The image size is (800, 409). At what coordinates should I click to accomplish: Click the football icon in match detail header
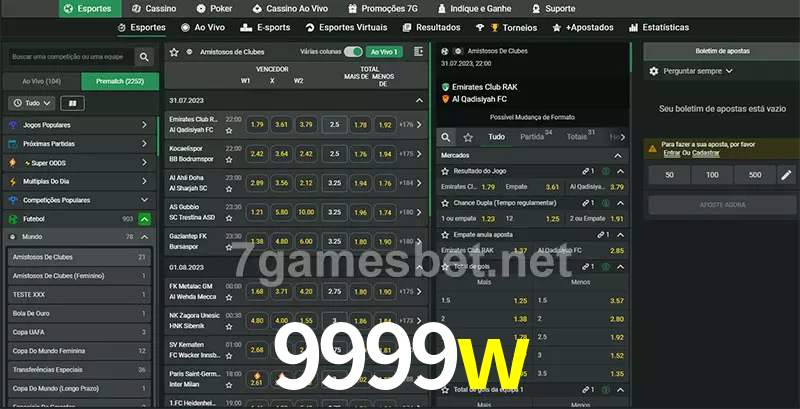(x=445, y=52)
